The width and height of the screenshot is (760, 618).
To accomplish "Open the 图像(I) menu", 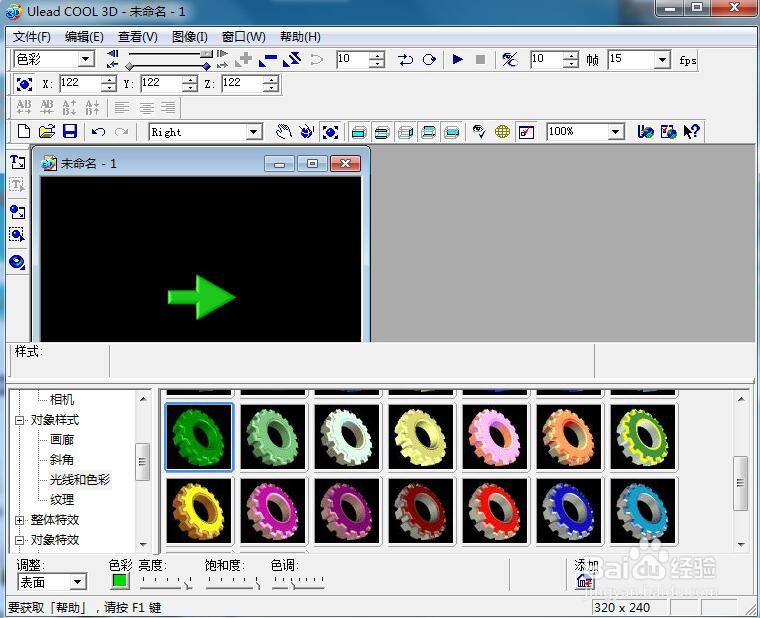I will pos(190,37).
